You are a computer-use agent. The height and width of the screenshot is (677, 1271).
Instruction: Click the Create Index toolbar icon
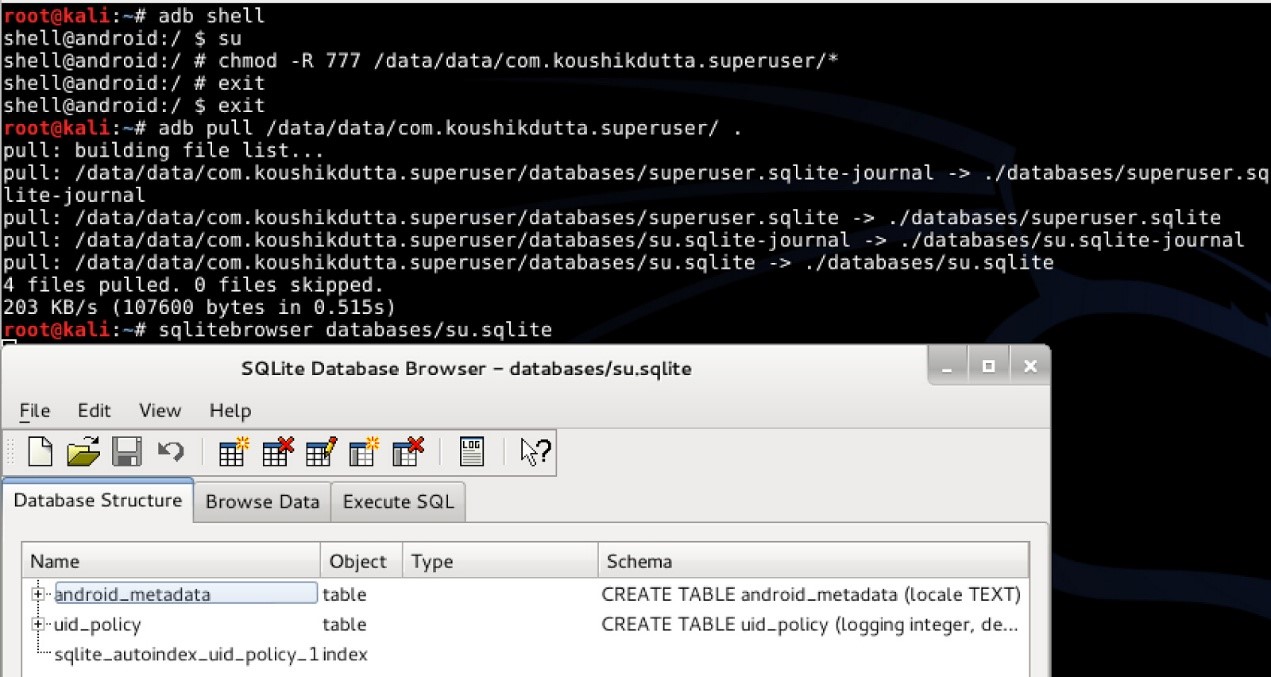[x=364, y=452]
